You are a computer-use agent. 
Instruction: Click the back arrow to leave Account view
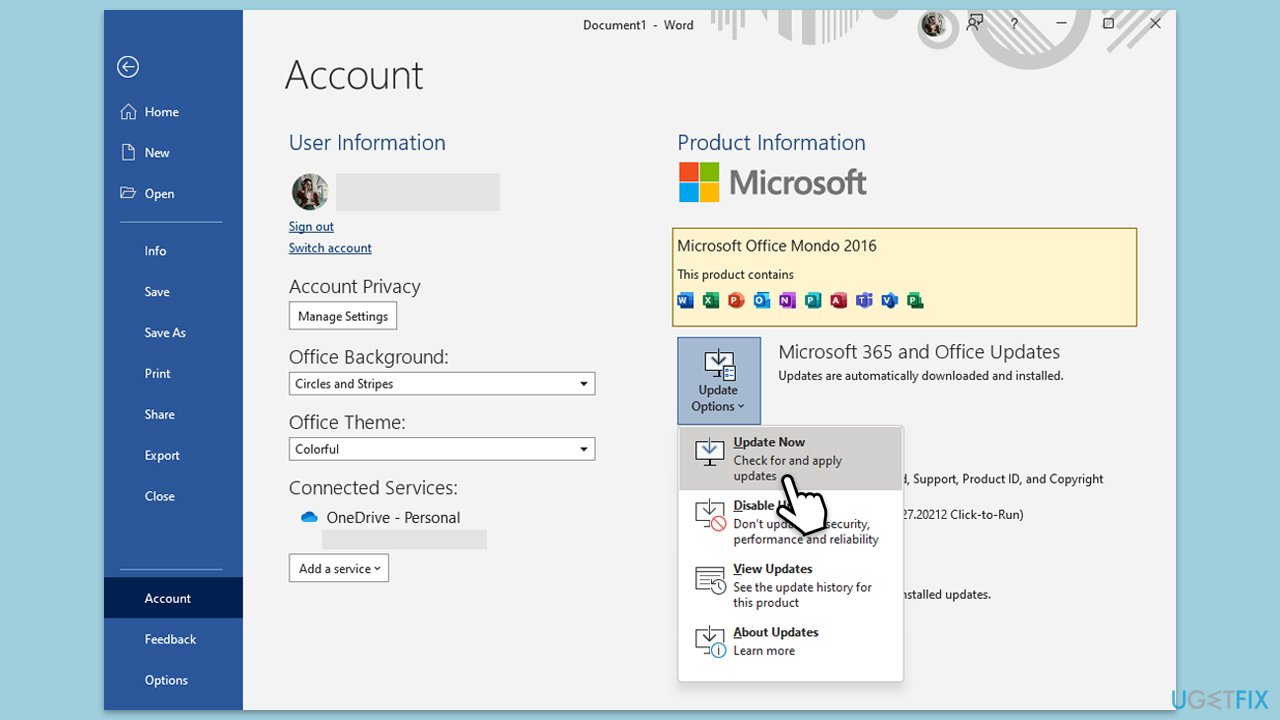tap(128, 67)
